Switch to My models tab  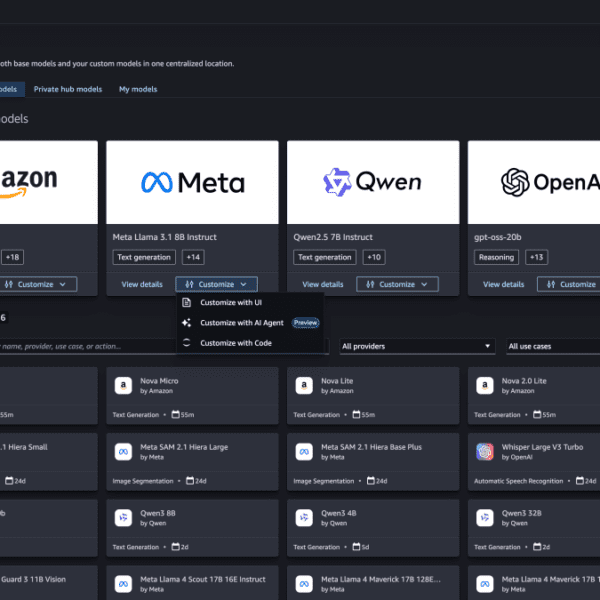point(138,89)
